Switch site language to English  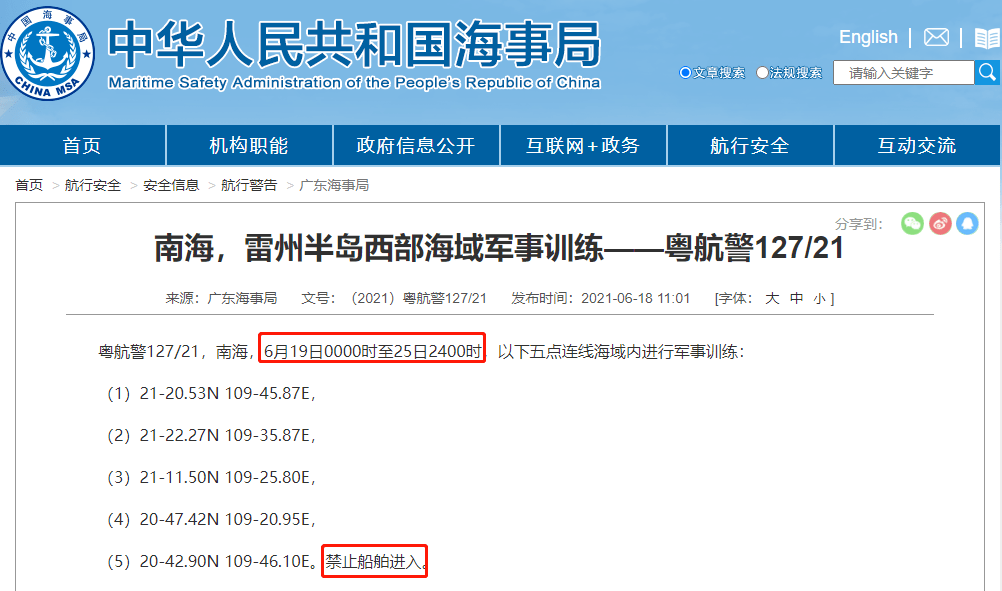pyautogui.click(x=868, y=37)
